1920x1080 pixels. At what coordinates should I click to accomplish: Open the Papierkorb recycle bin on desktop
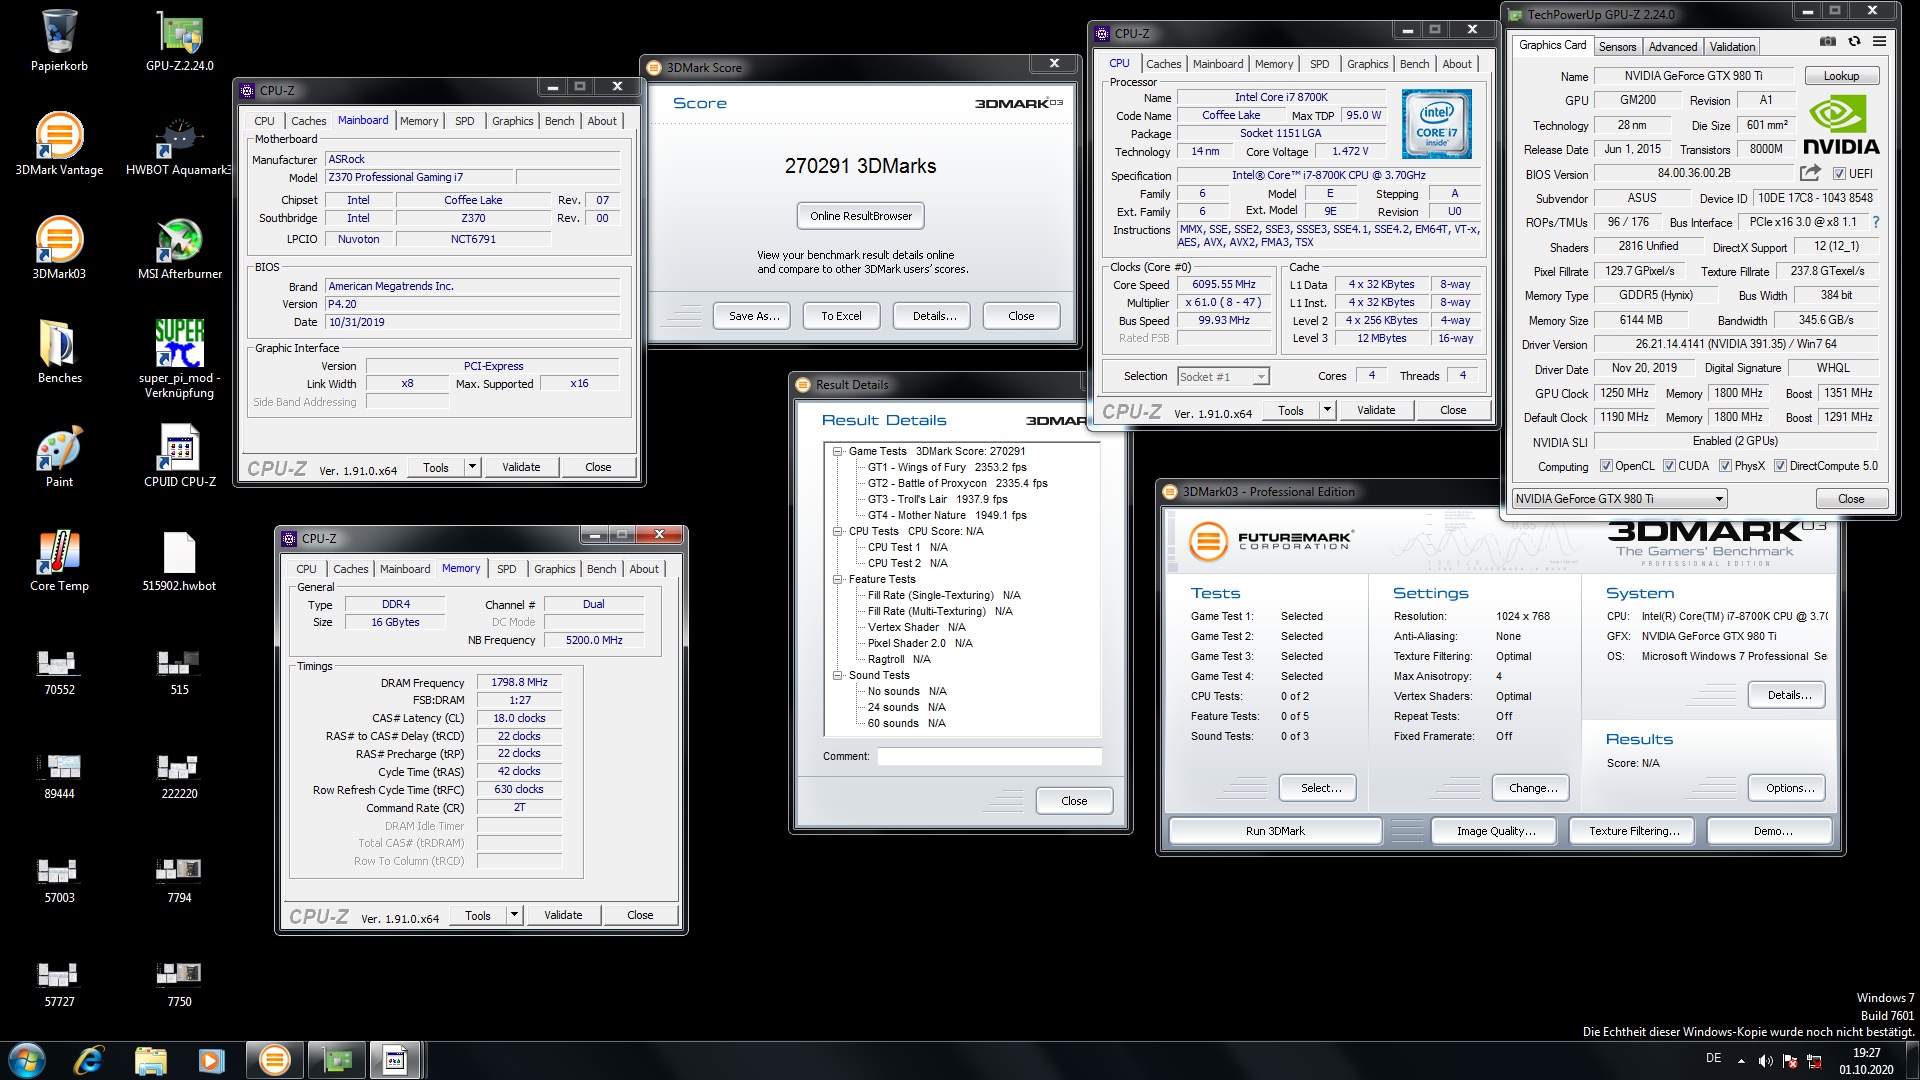pyautogui.click(x=59, y=41)
